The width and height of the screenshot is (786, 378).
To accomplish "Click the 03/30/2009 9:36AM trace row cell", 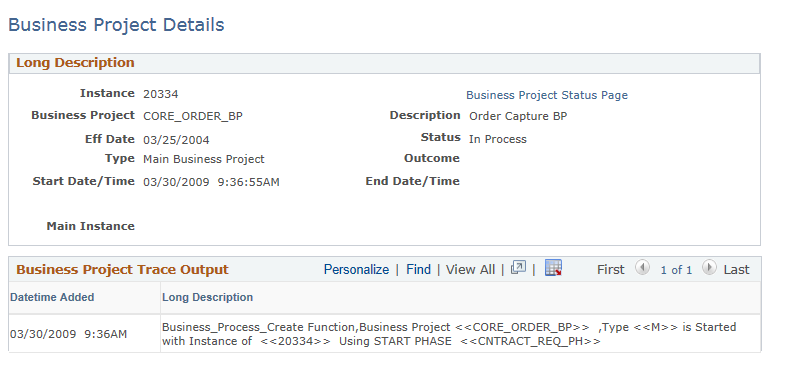I will pyautogui.click(x=69, y=334).
